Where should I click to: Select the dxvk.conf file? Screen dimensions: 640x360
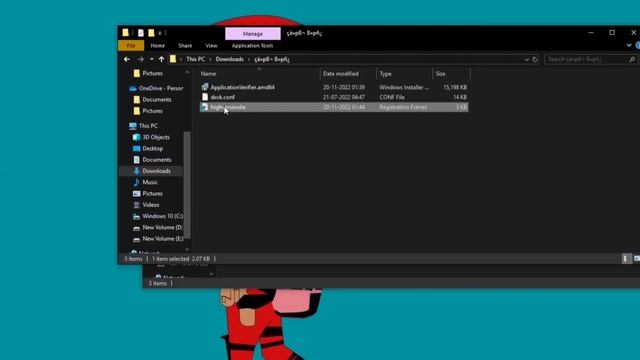coord(222,97)
